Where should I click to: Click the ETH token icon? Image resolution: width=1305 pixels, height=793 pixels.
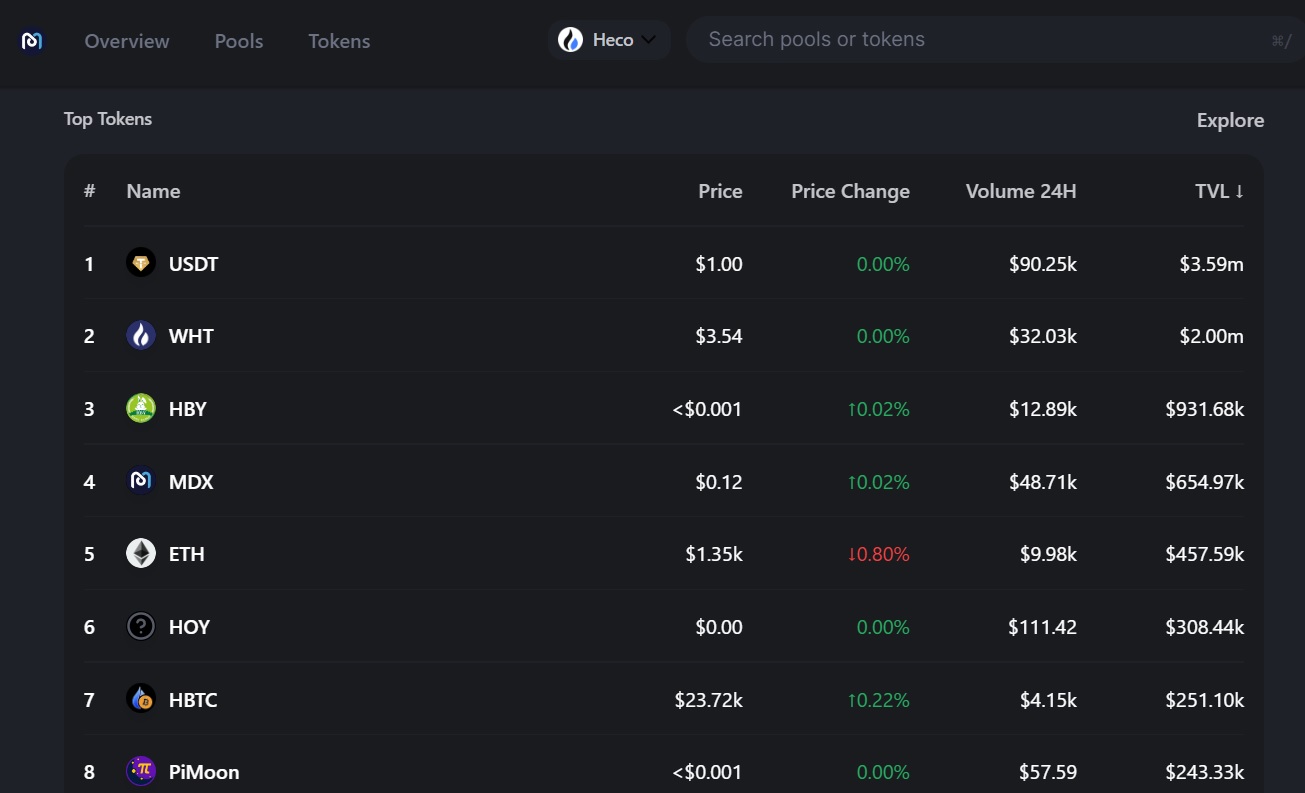pos(141,553)
